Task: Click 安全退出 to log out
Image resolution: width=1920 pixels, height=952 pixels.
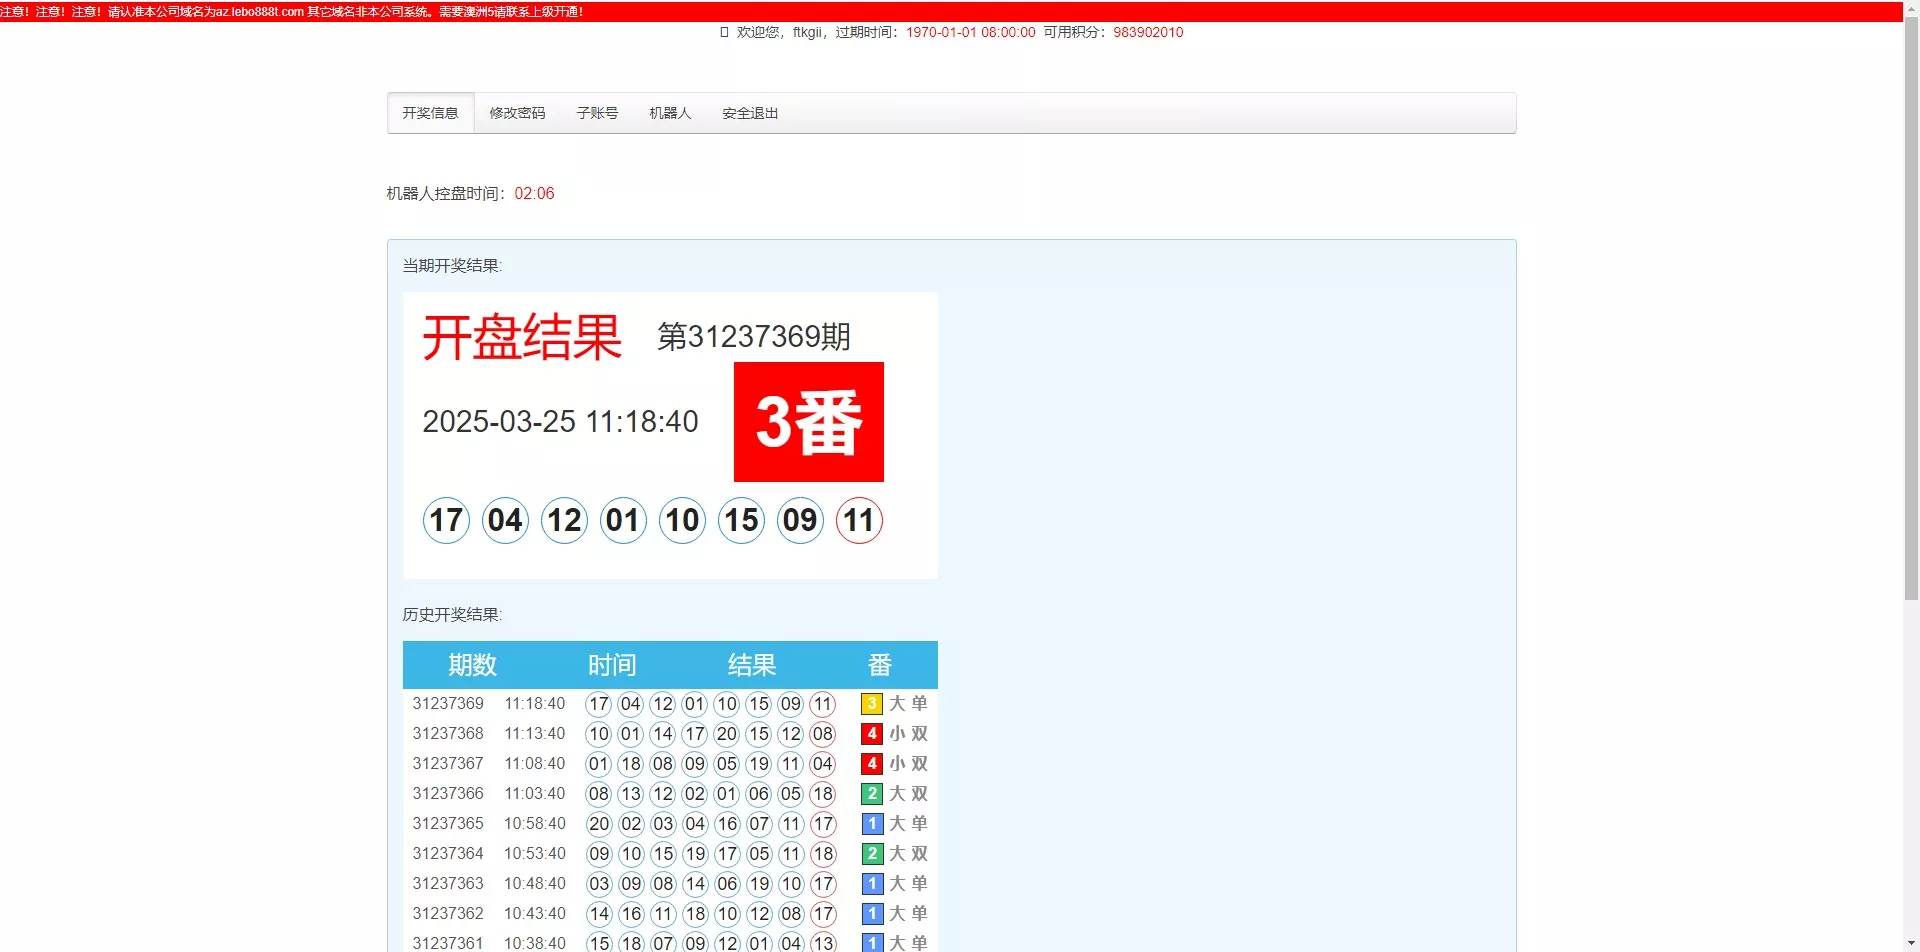Action: (749, 112)
